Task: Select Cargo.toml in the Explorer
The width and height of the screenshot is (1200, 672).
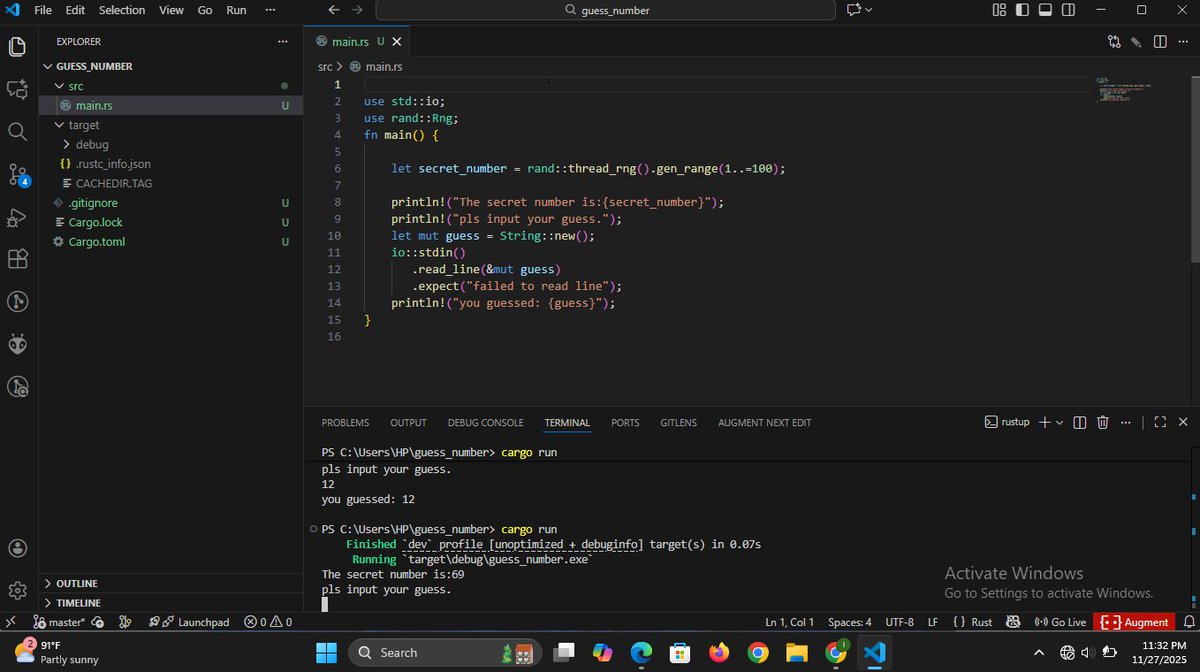Action: click(97, 241)
